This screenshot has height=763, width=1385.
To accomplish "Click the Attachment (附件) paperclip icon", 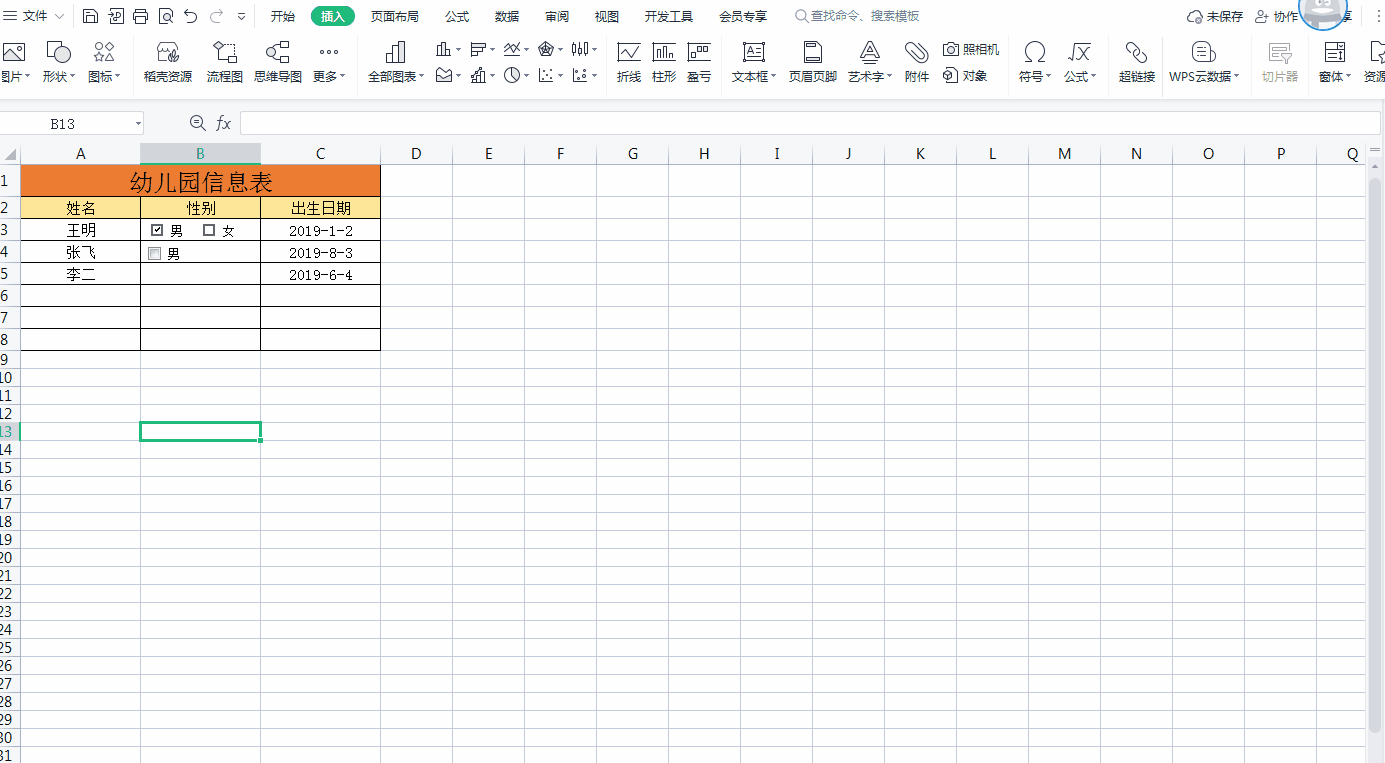I will click(x=917, y=52).
